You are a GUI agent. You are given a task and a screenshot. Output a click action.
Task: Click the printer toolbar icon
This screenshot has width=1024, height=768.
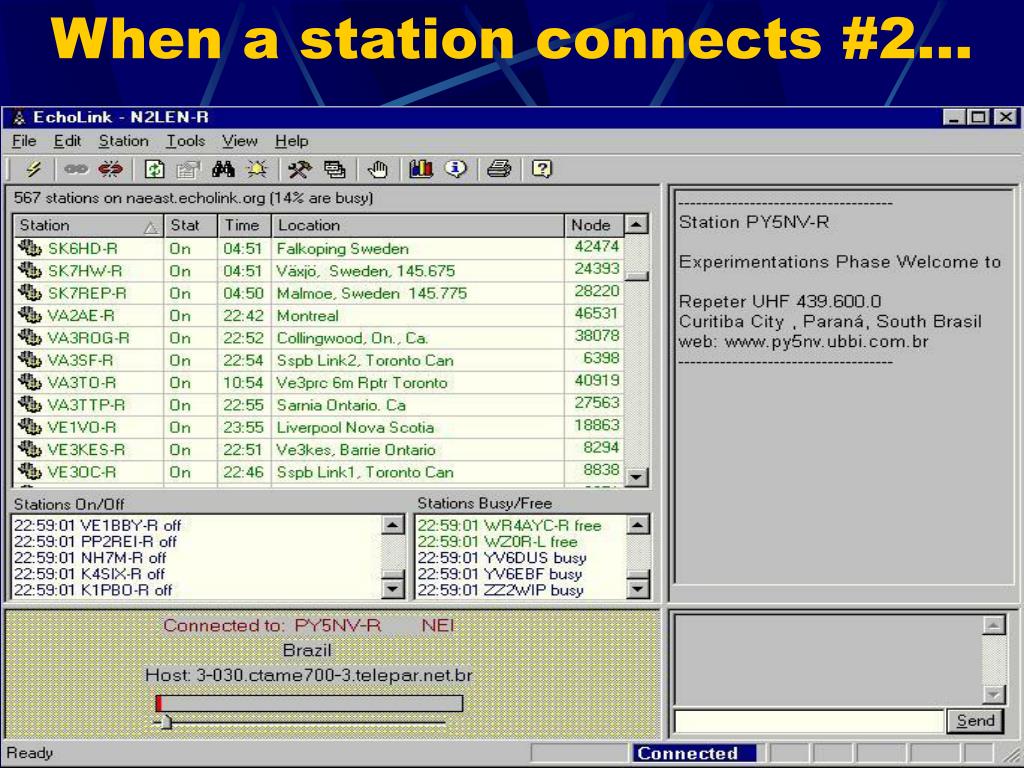pyautogui.click(x=499, y=170)
